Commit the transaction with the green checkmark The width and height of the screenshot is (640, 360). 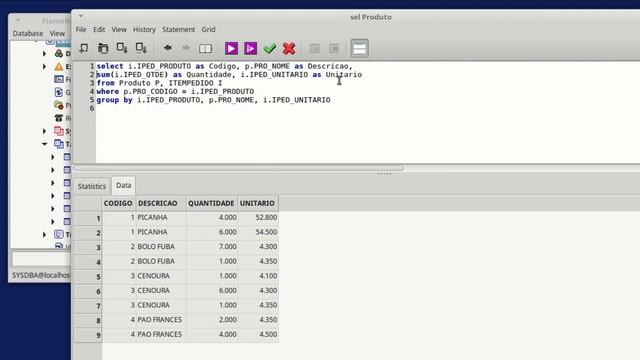[x=269, y=48]
